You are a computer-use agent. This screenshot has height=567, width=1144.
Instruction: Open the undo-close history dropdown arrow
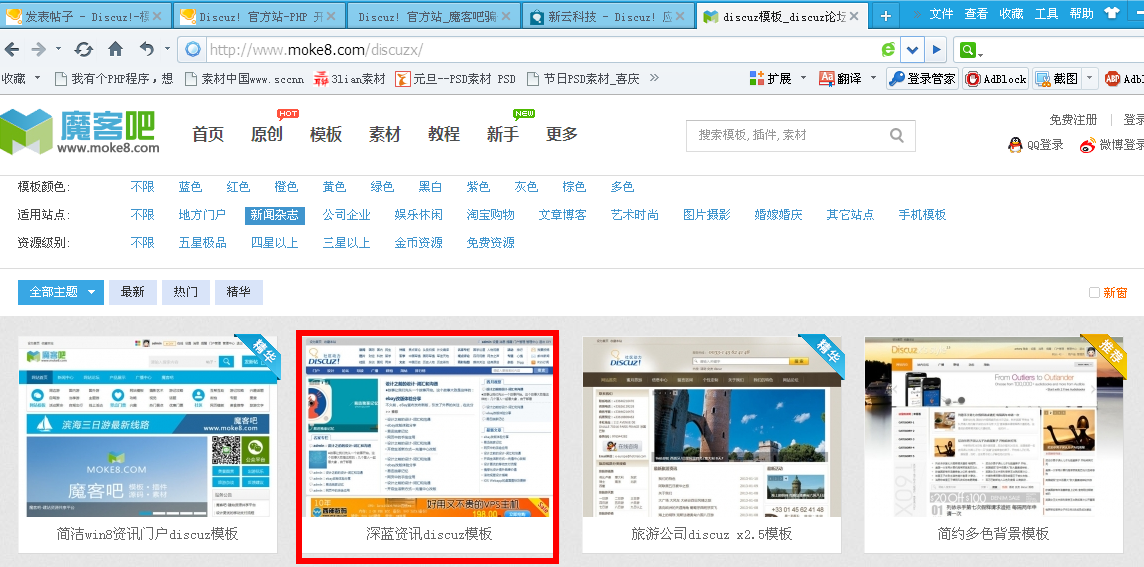tap(167, 50)
